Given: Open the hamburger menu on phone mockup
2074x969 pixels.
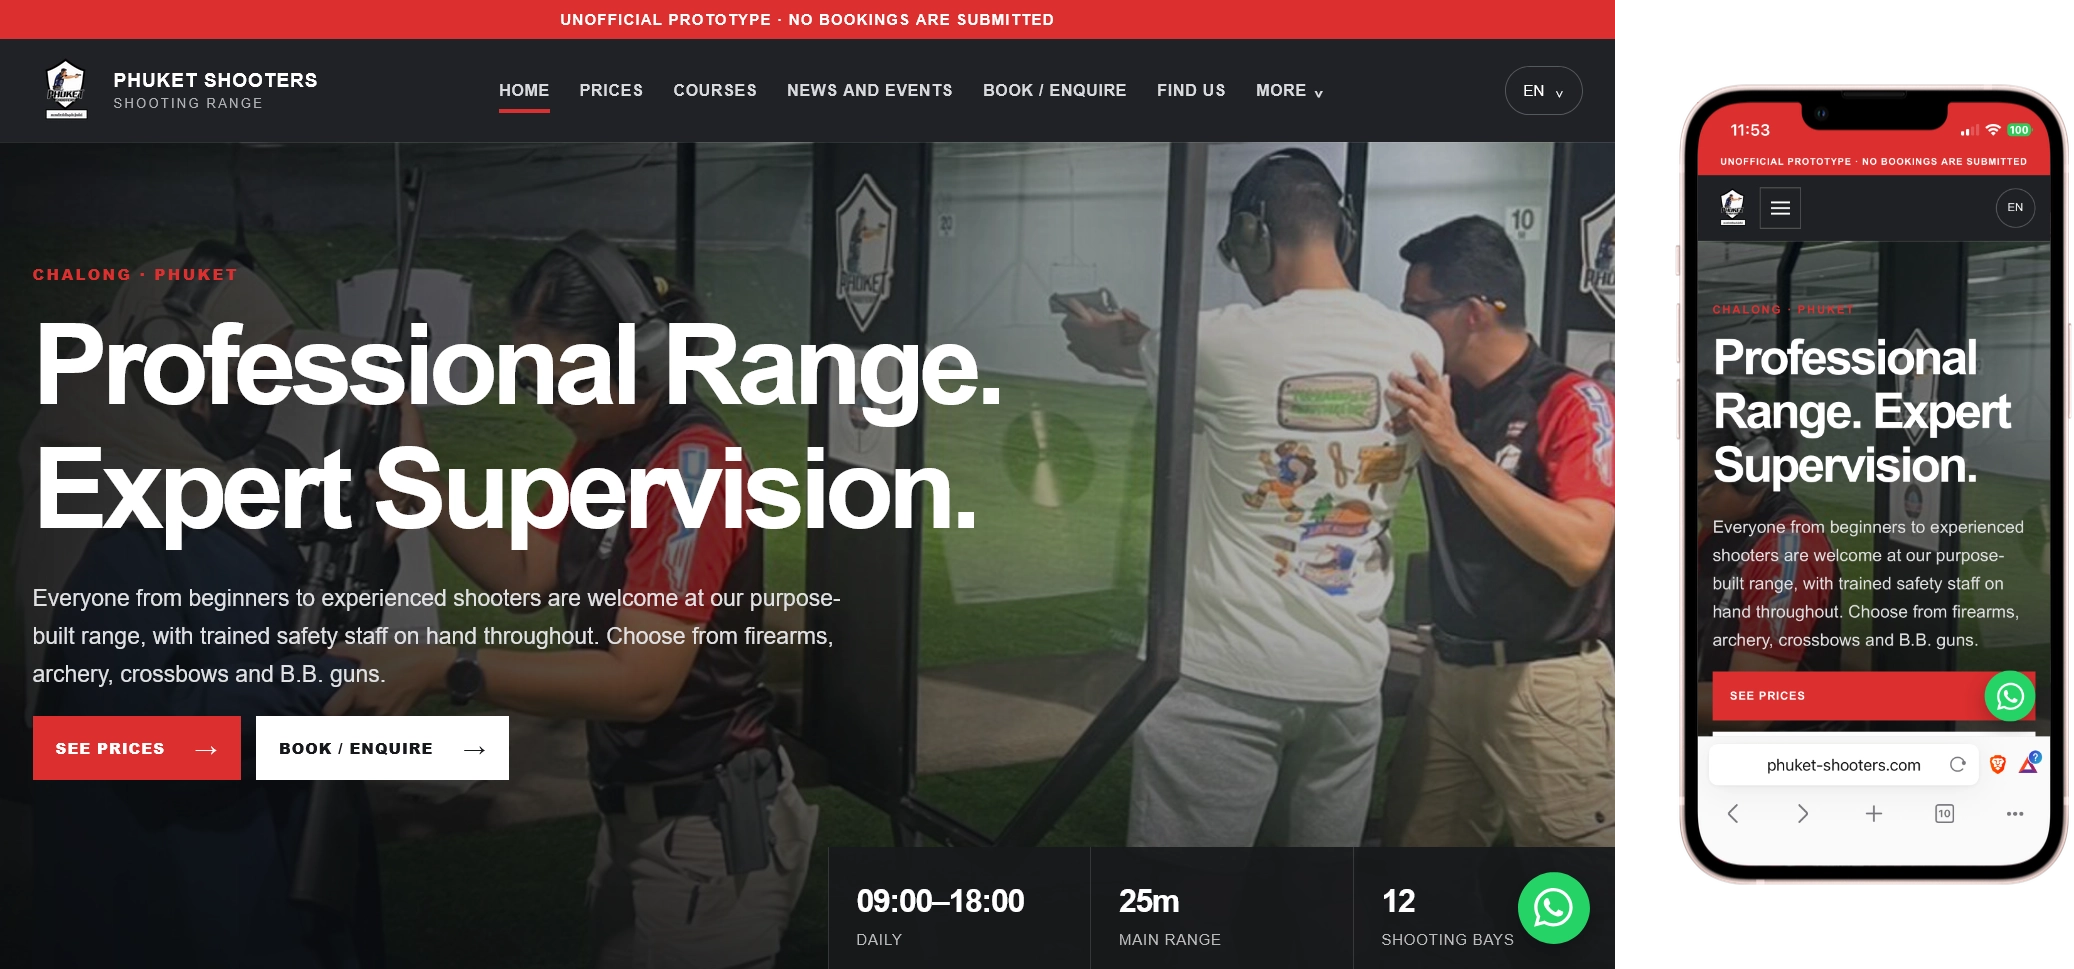Looking at the screenshot, I should [1780, 208].
